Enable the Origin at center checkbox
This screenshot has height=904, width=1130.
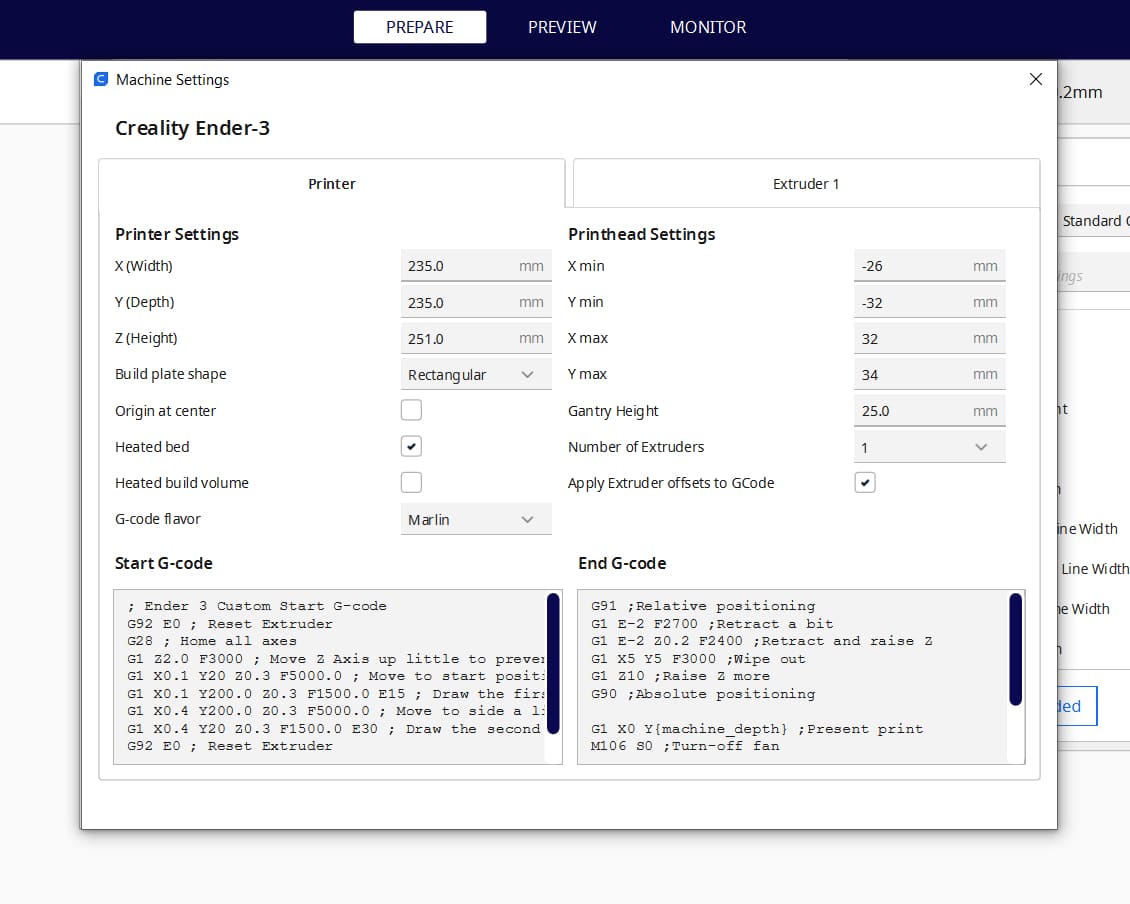pyautogui.click(x=411, y=410)
